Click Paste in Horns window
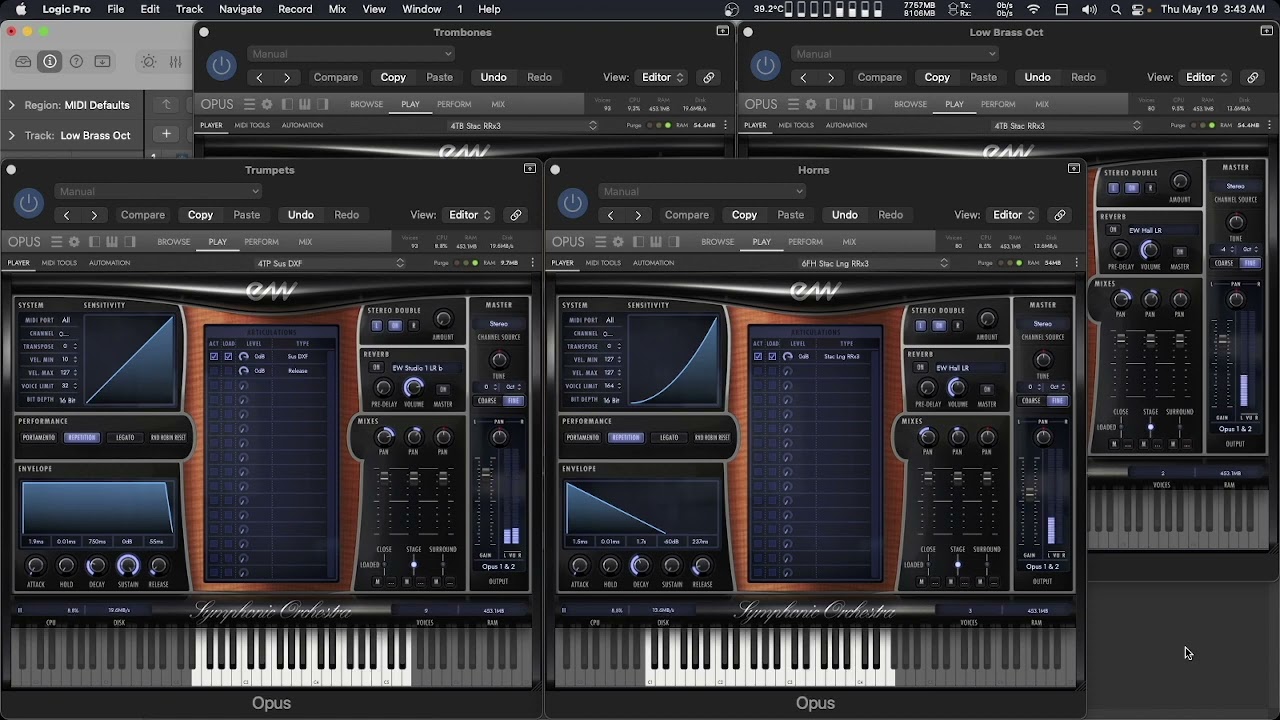 (790, 215)
